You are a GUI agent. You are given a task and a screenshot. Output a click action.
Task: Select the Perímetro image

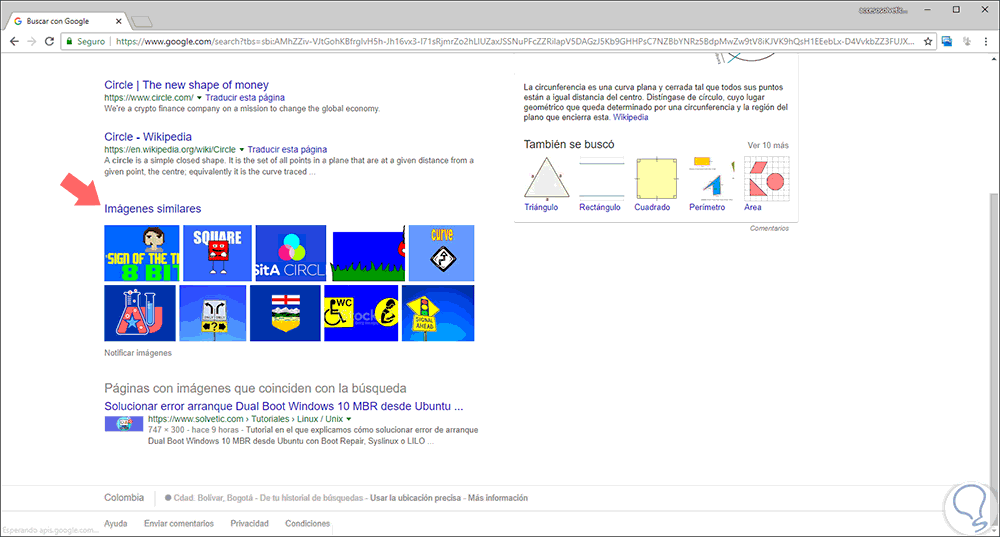pyautogui.click(x=712, y=178)
